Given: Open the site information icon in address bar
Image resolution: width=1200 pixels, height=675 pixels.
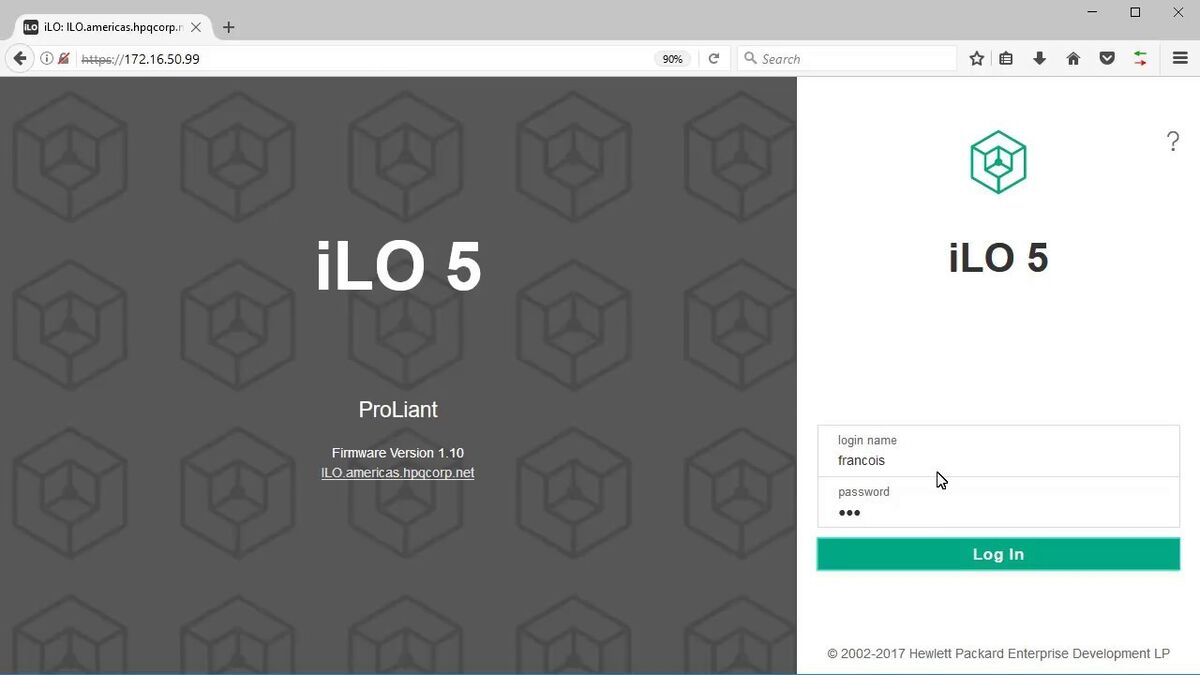Looking at the screenshot, I should (46, 59).
